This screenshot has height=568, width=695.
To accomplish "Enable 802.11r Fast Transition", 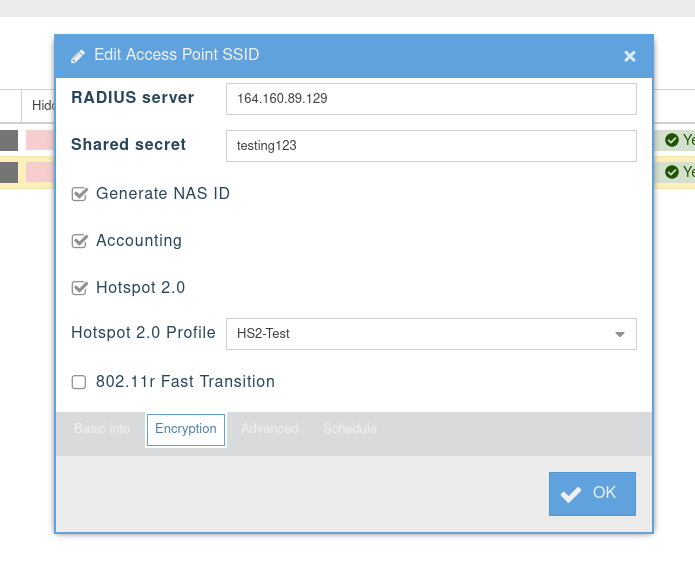I will [x=79, y=382].
